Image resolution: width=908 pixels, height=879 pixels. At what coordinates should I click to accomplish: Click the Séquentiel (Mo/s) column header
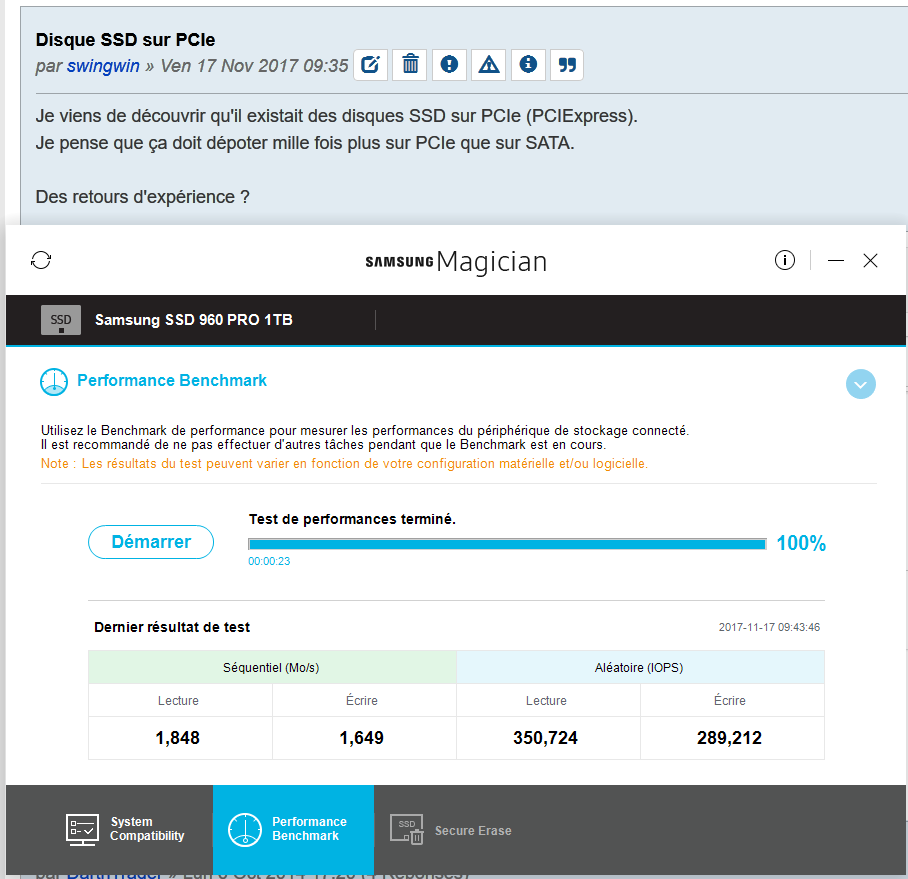click(272, 667)
